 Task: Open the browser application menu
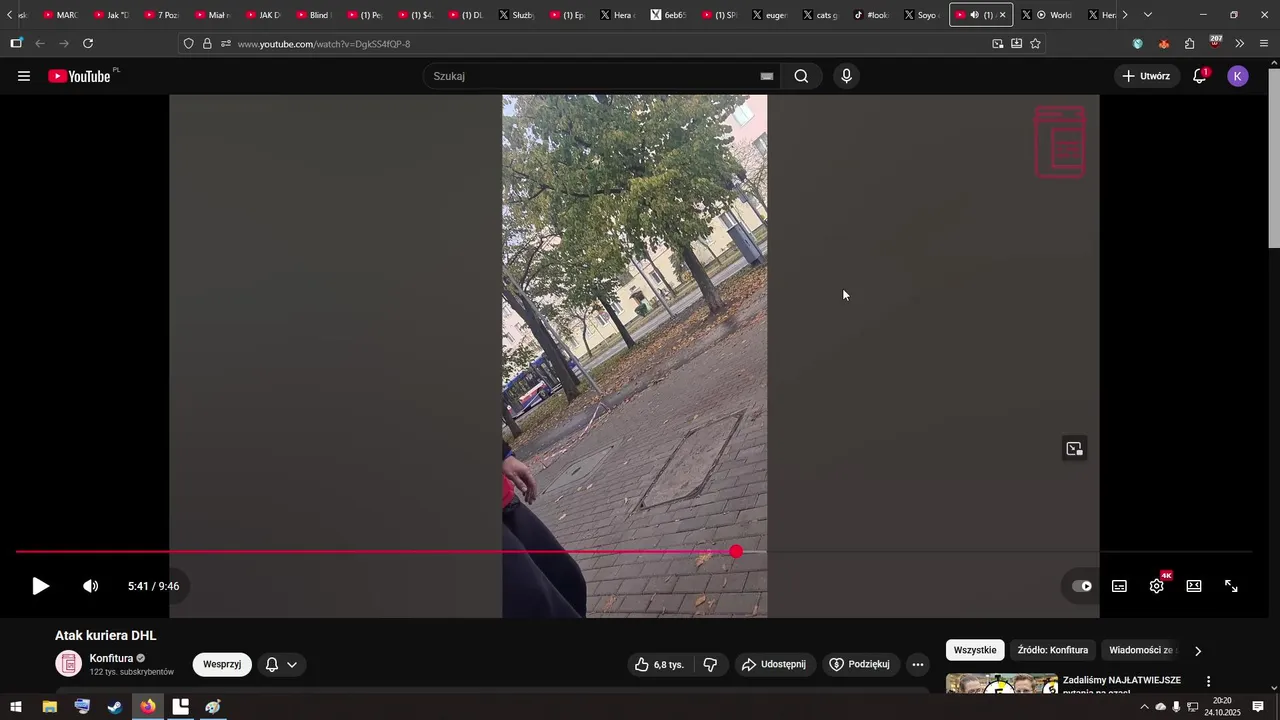(x=1264, y=44)
